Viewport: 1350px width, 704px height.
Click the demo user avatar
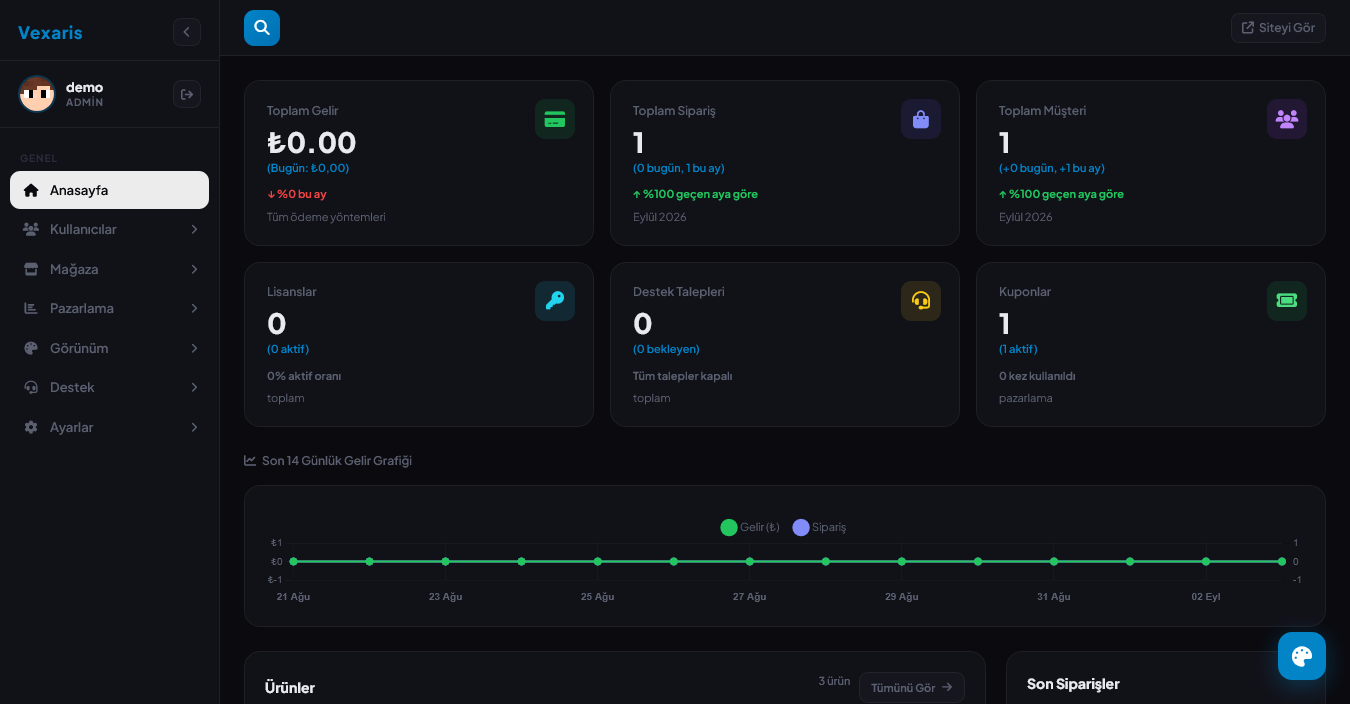pos(37,94)
